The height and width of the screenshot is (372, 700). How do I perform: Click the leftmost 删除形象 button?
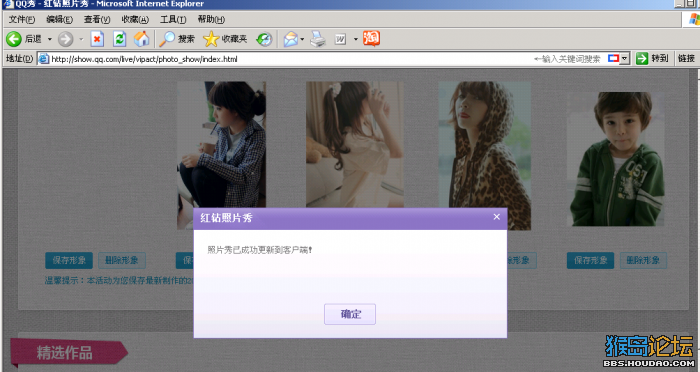click(122, 260)
